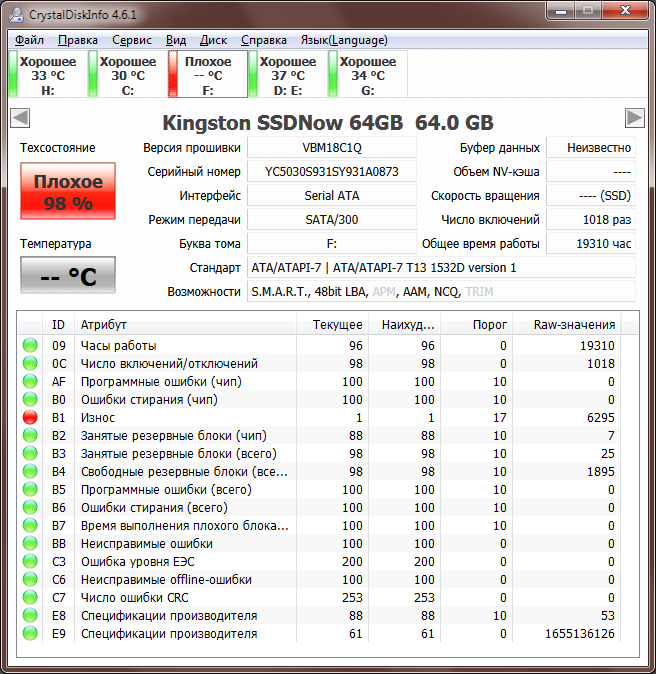
Task: Click the ID column header
Action: pos(58,325)
